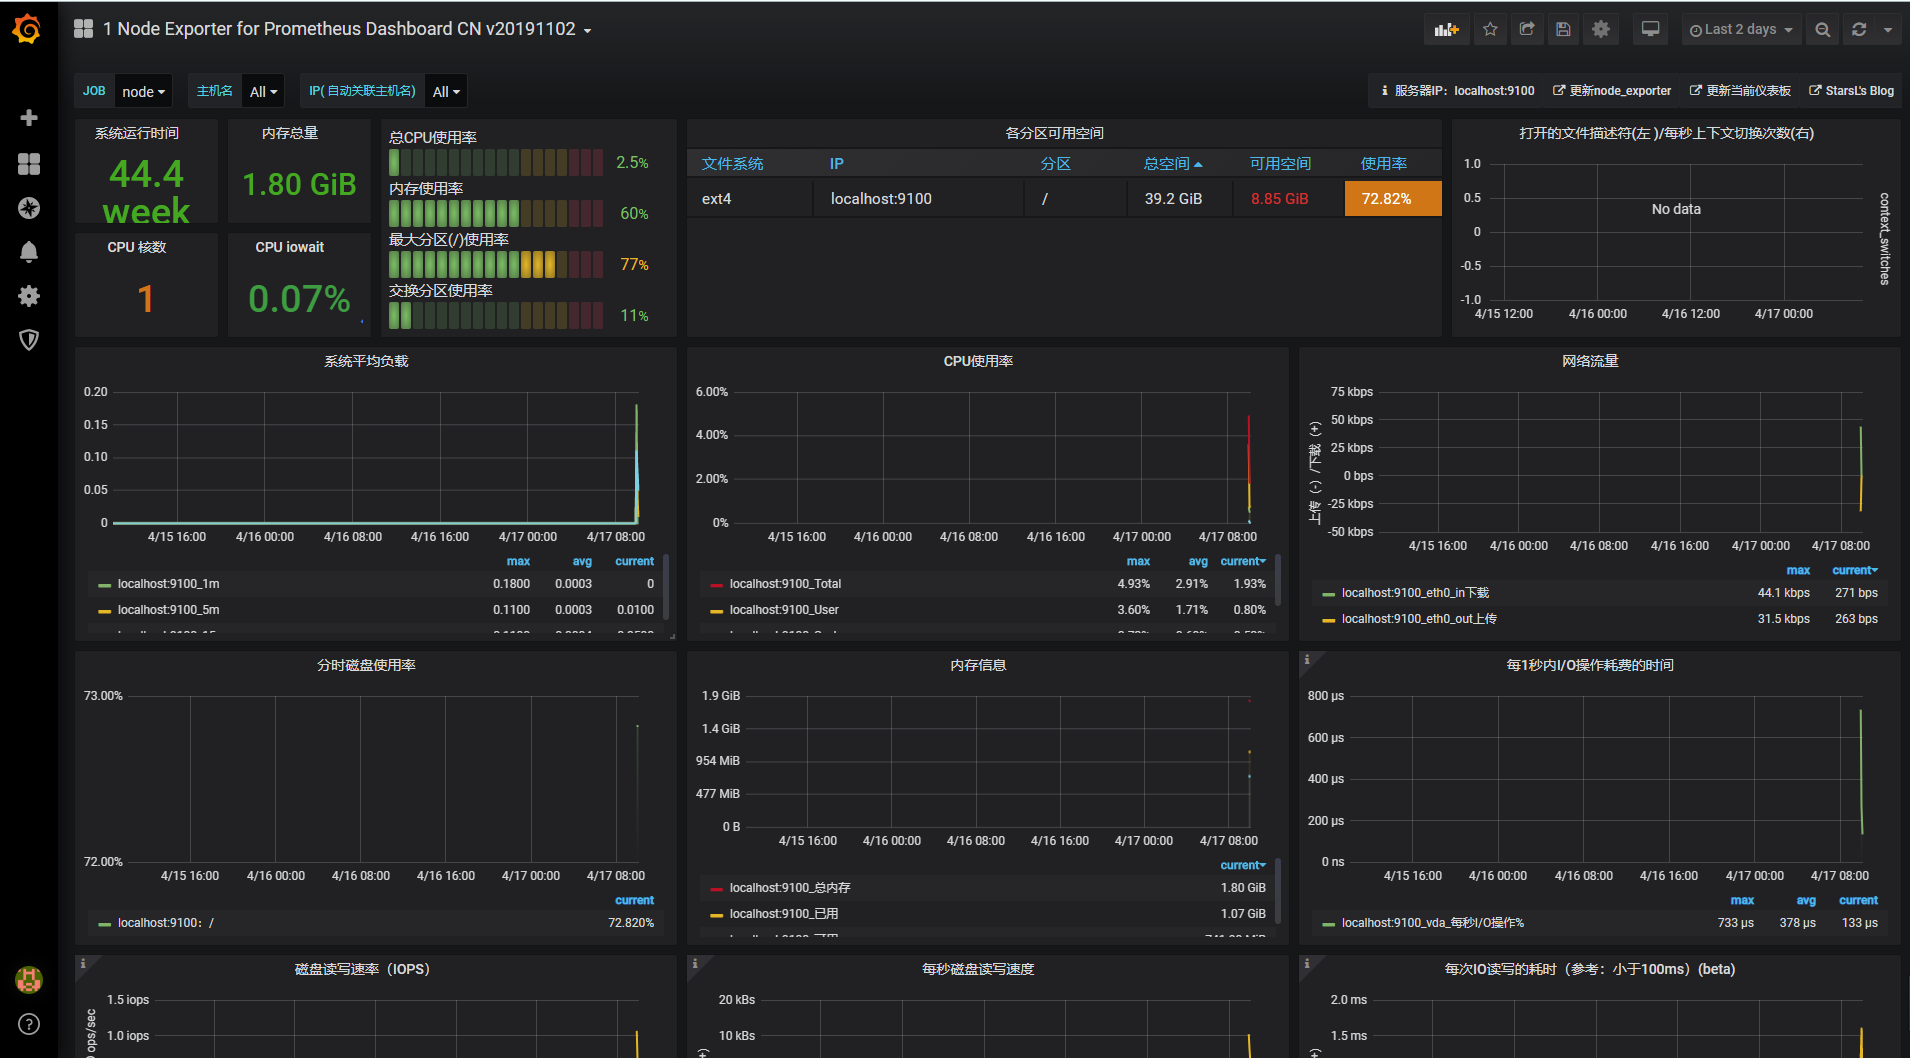Refresh the dashboard
1910x1058 pixels.
1859,29
